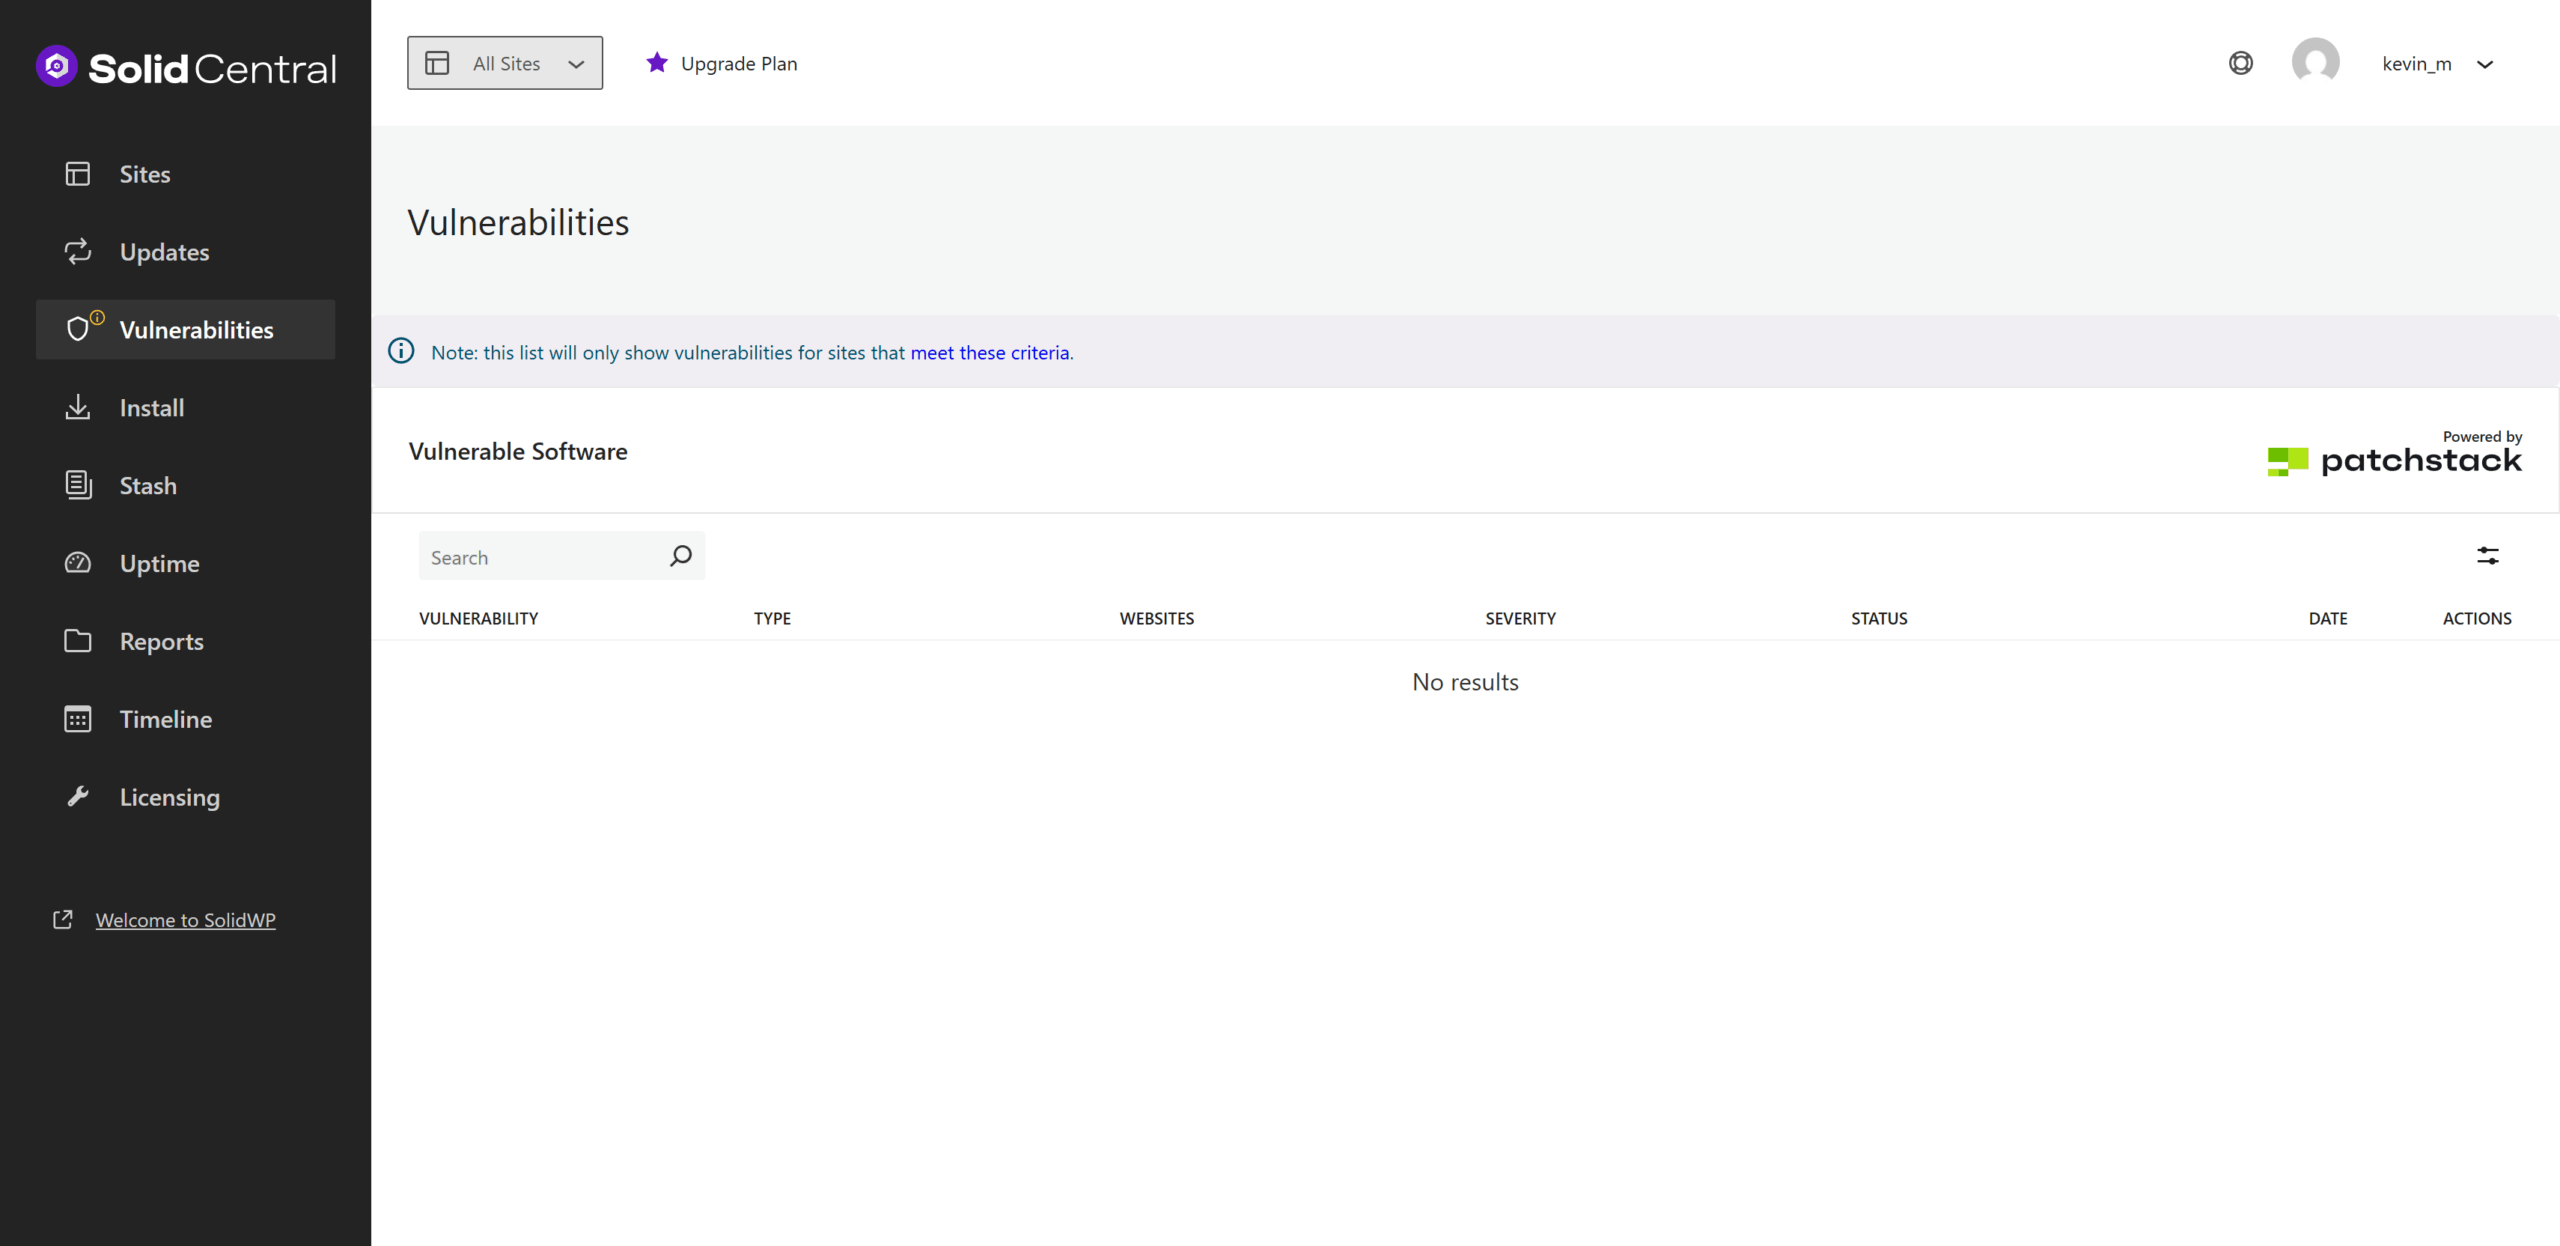Select the Stash icon in sidebar
The width and height of the screenshot is (2560, 1246).
[78, 485]
